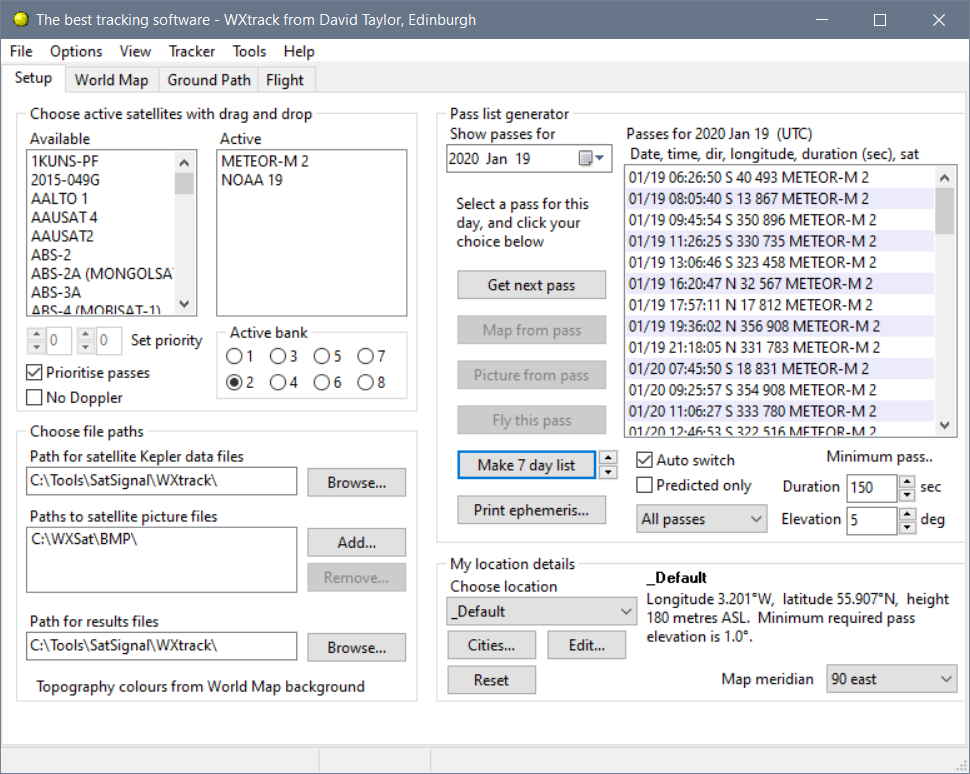Click up arrow beside Make 7 day list
The width and height of the screenshot is (970, 774).
coord(609,457)
